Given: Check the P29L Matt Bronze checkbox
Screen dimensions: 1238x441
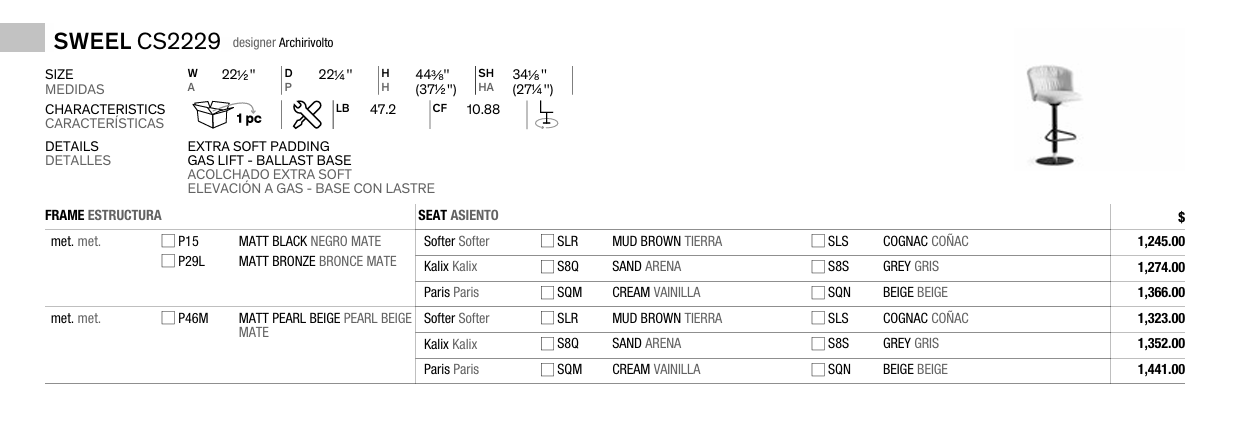Looking at the screenshot, I should pos(168,262).
